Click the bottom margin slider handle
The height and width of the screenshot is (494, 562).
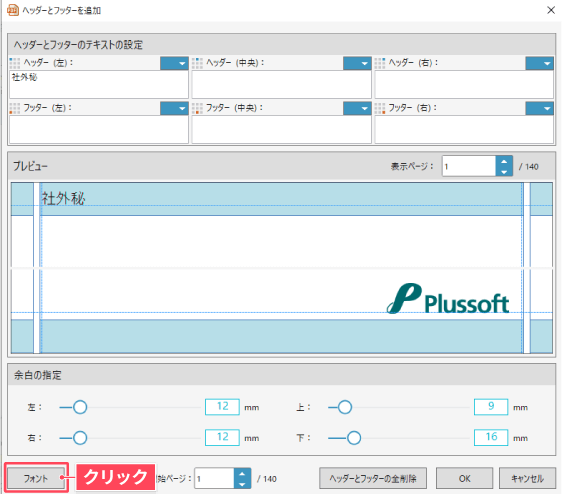tap(354, 438)
